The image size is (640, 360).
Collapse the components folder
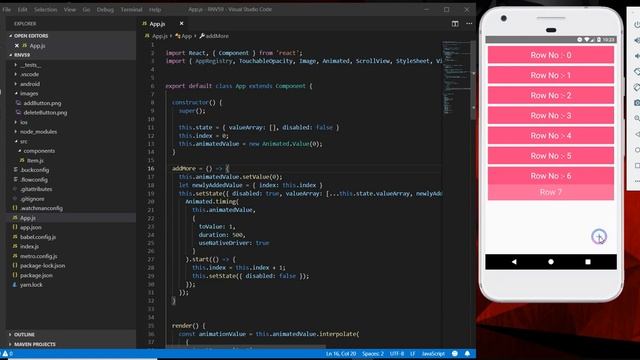coord(39,151)
